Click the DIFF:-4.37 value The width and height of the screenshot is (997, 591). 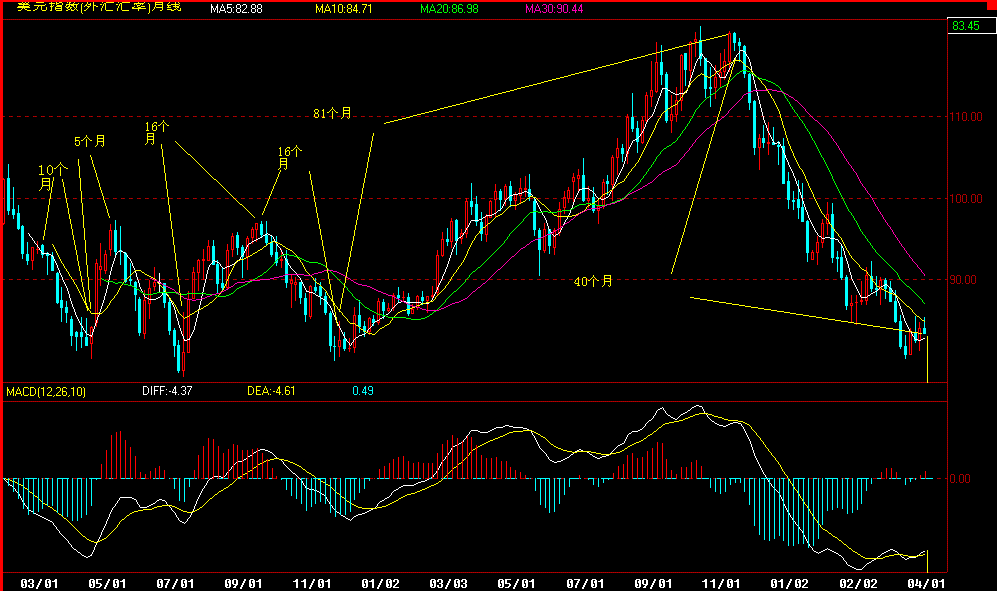[167, 391]
